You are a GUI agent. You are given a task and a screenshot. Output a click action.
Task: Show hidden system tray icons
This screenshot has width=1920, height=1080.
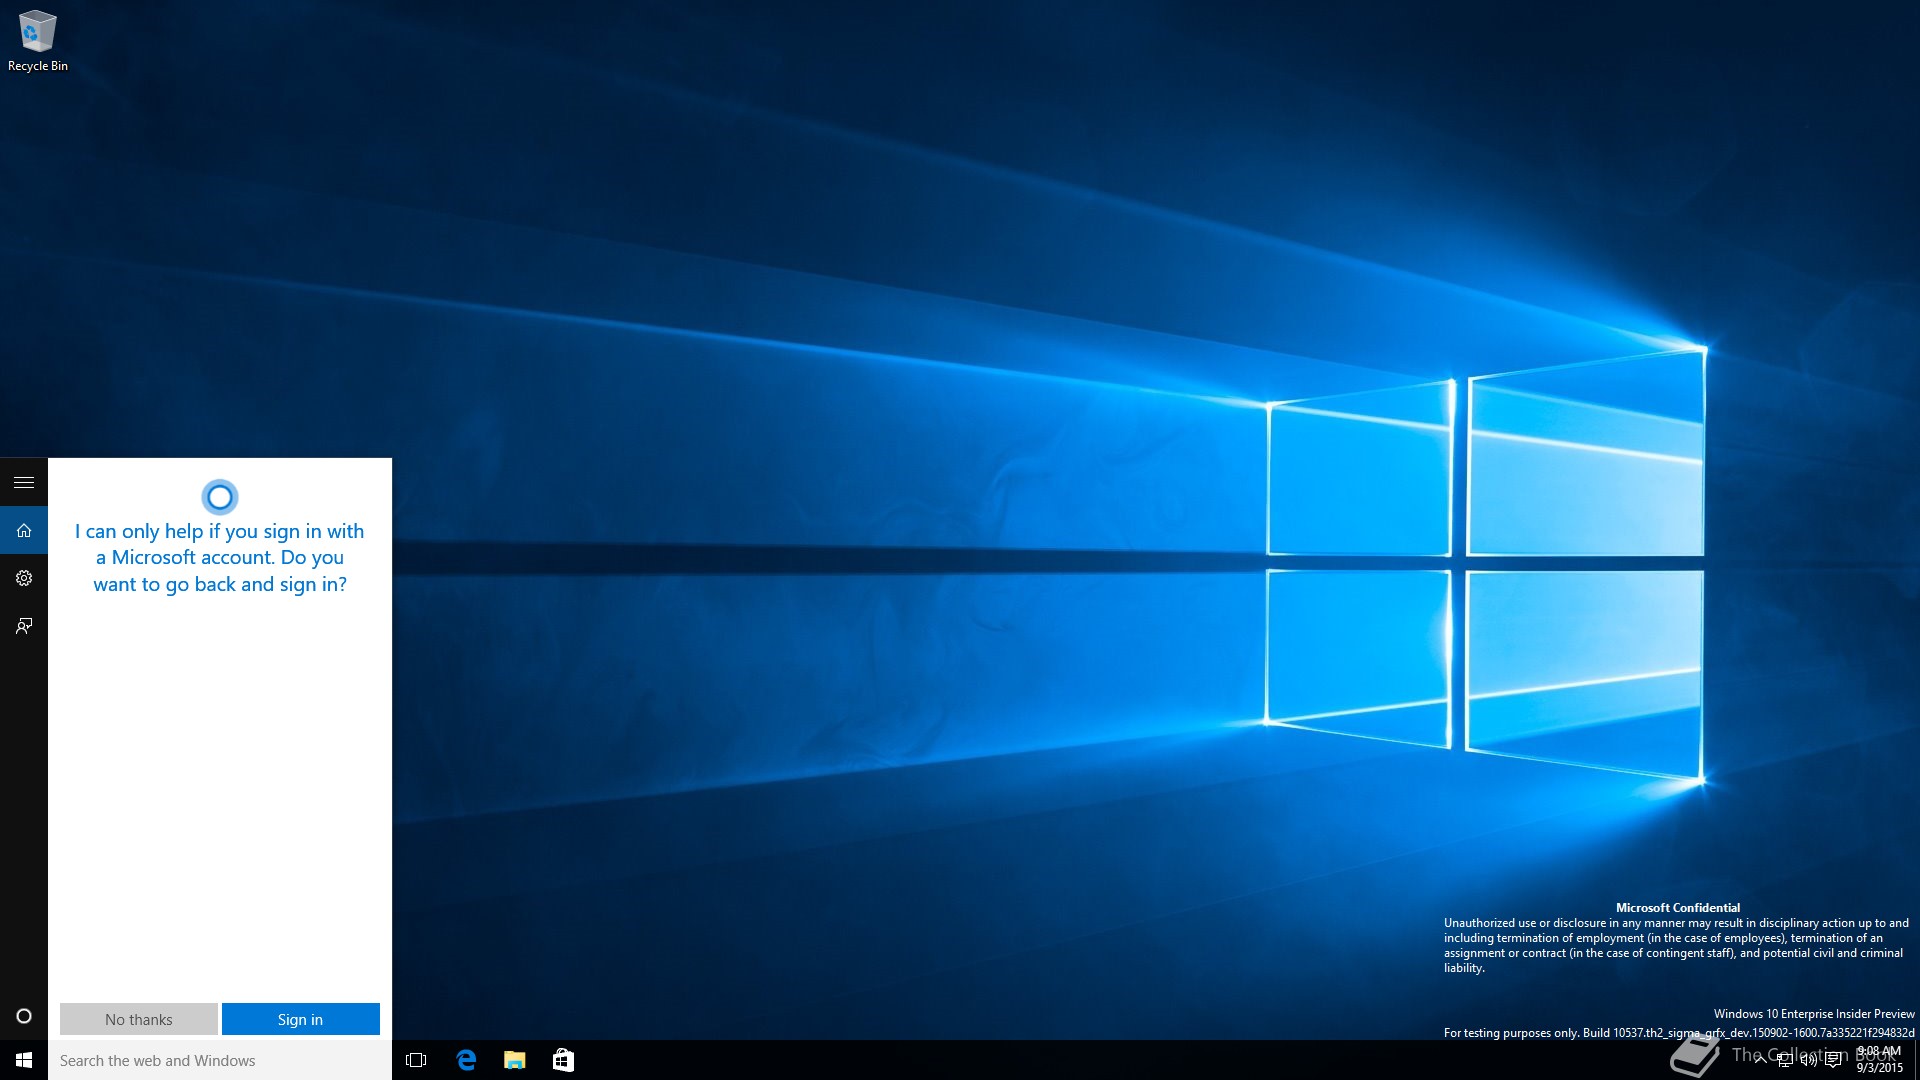pos(1760,1060)
